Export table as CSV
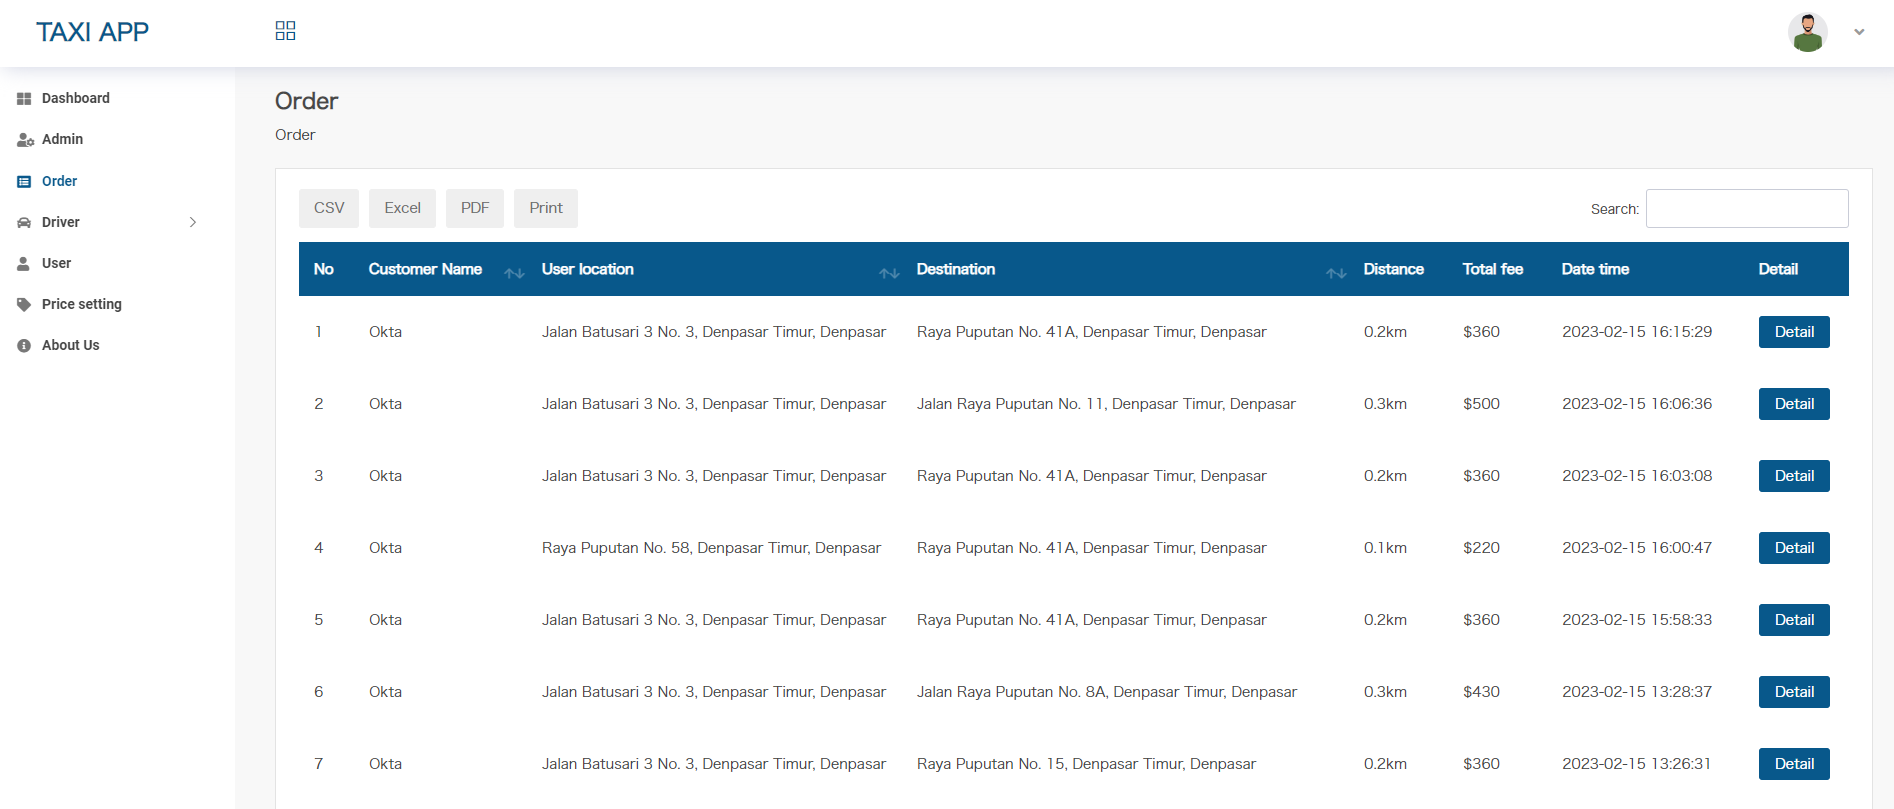Screen dimensions: 1894x809 tap(329, 208)
